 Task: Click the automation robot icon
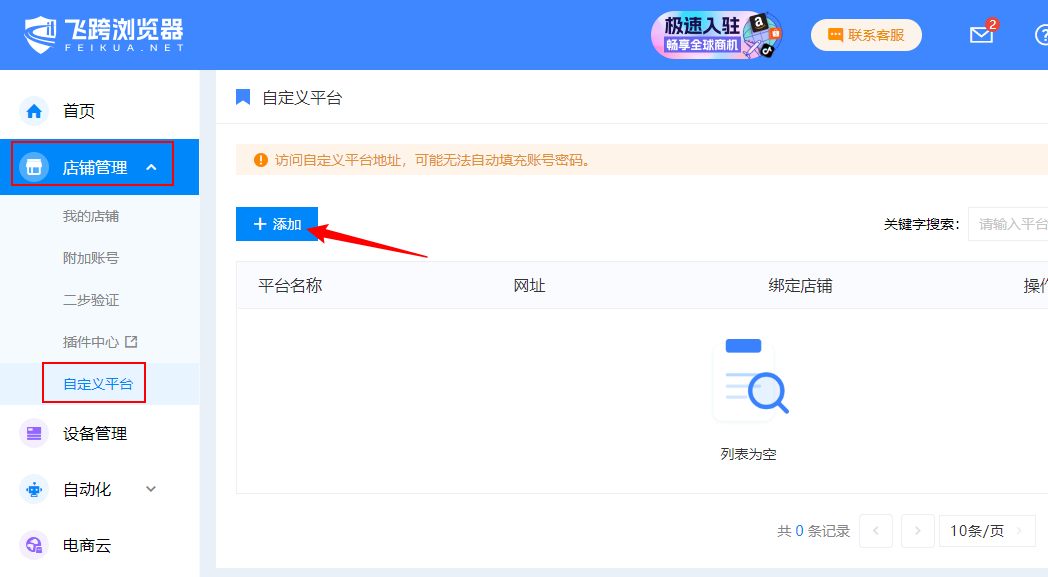click(x=34, y=490)
